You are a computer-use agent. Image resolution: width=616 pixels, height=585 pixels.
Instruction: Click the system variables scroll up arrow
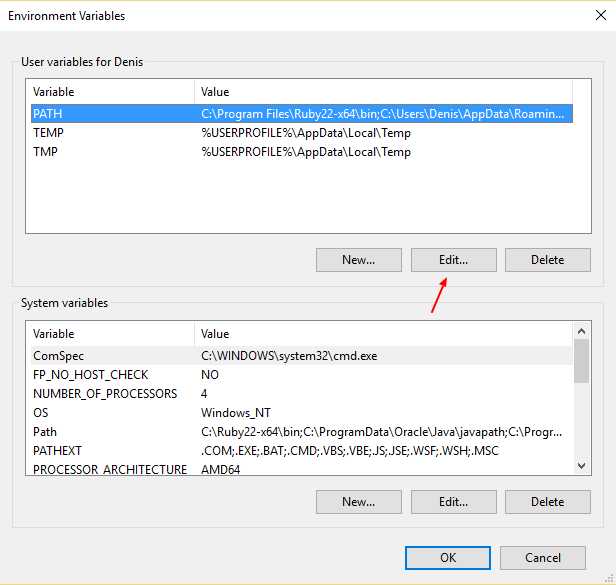[581, 331]
